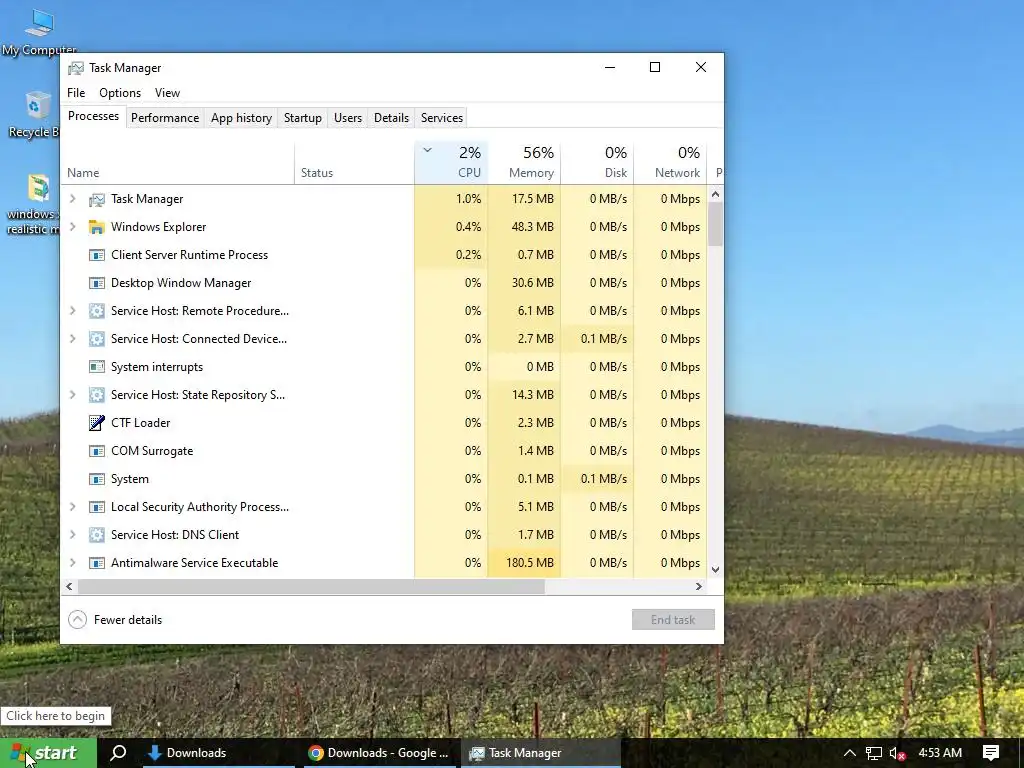Click the Client Server Runtime Process icon
The image size is (1024, 768).
click(97, 255)
